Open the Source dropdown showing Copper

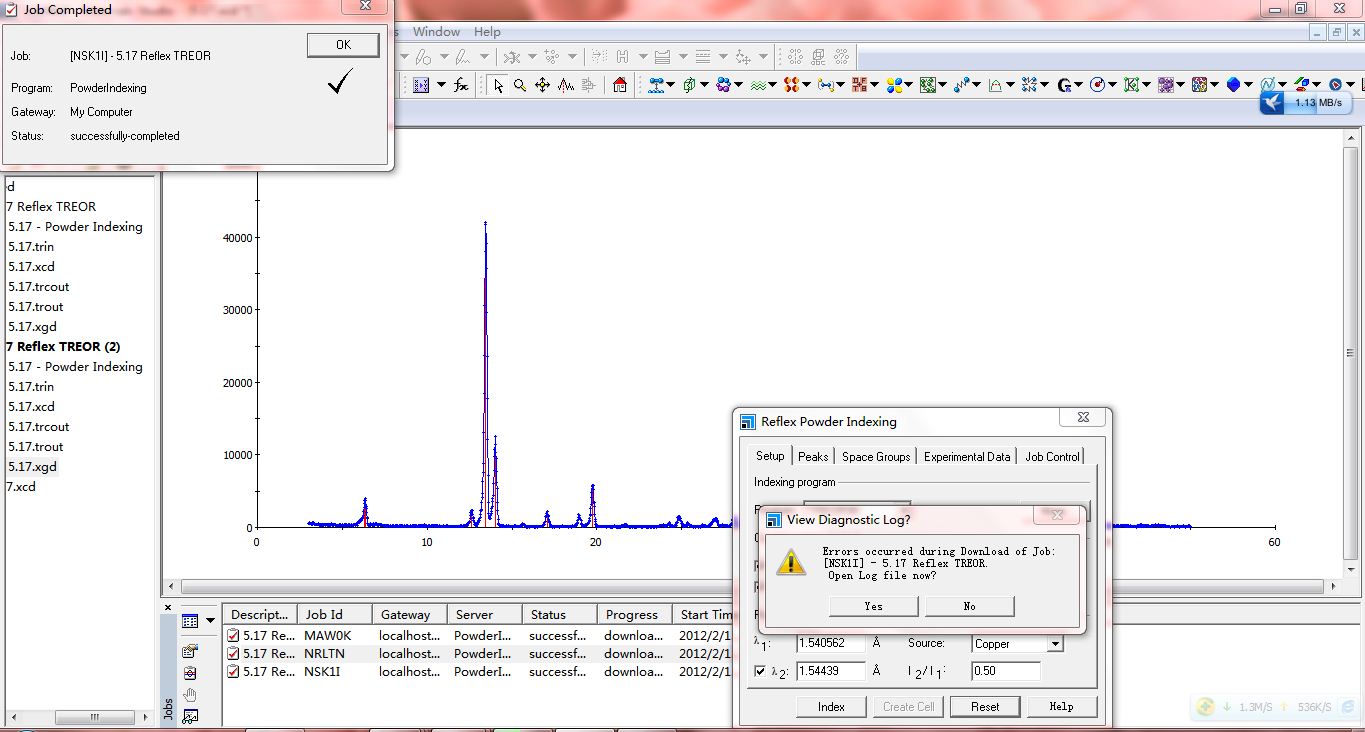point(1017,644)
